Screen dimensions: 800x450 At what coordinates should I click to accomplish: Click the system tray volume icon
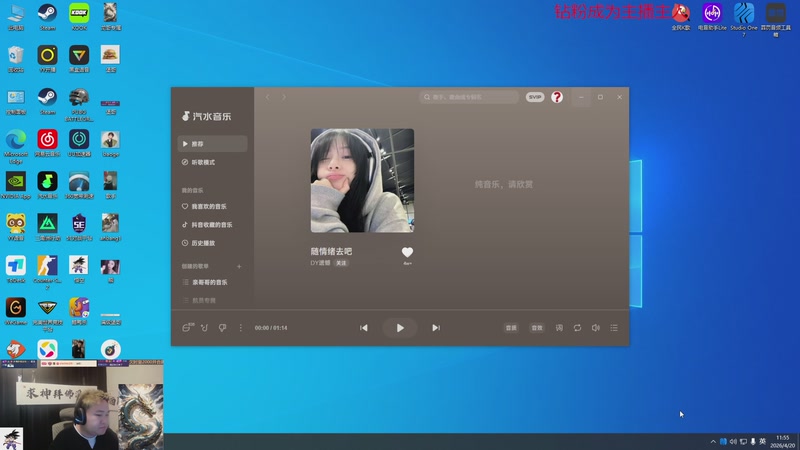click(x=733, y=441)
